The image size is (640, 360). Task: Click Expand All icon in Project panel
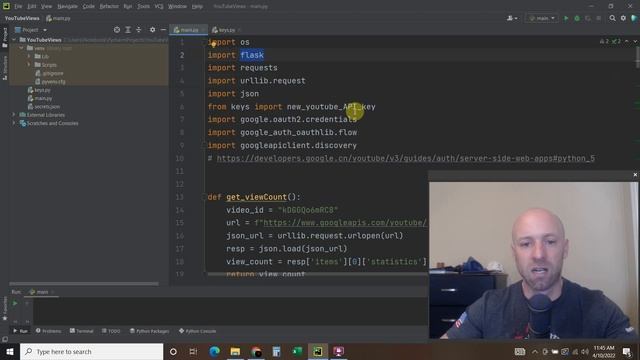tap(128, 30)
